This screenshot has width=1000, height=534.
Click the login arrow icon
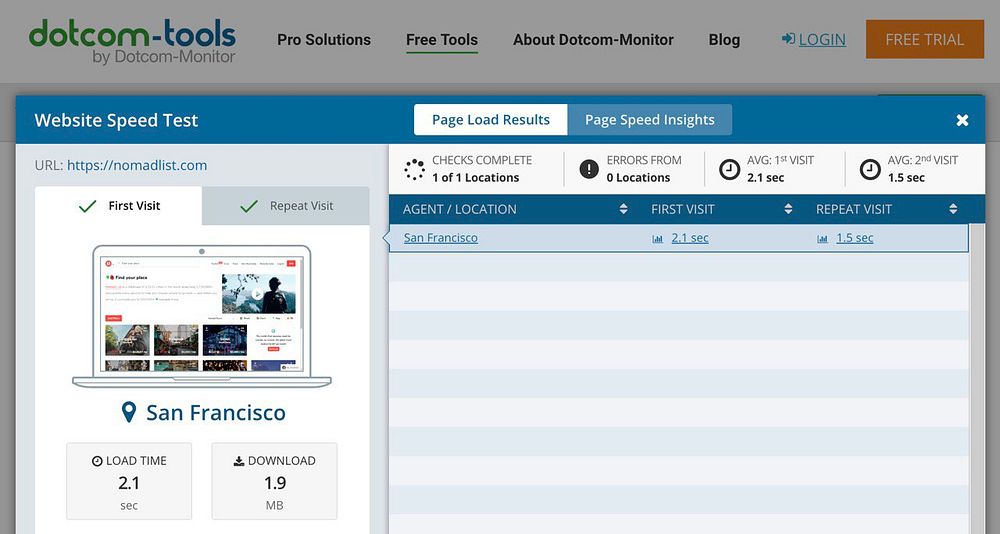788,39
